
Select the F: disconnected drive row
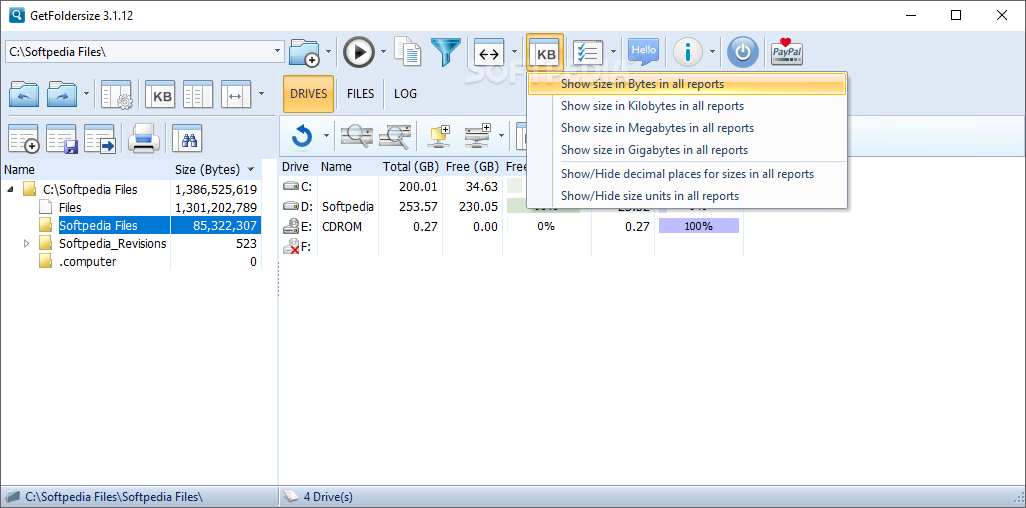(x=512, y=247)
